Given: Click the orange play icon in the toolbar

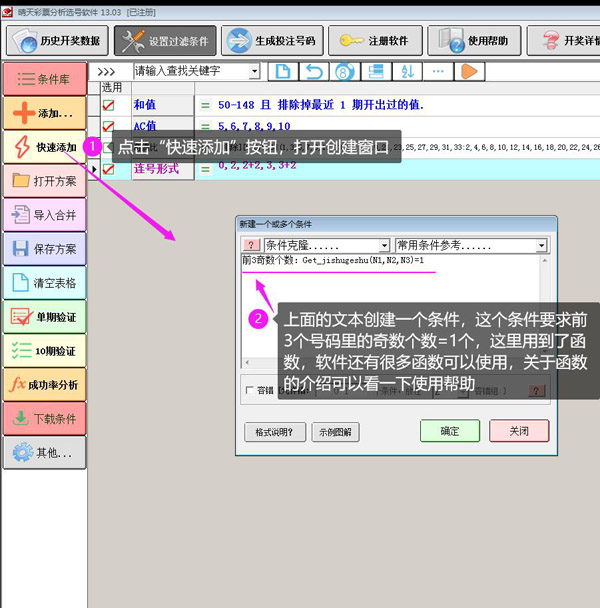Looking at the screenshot, I should tap(469, 72).
